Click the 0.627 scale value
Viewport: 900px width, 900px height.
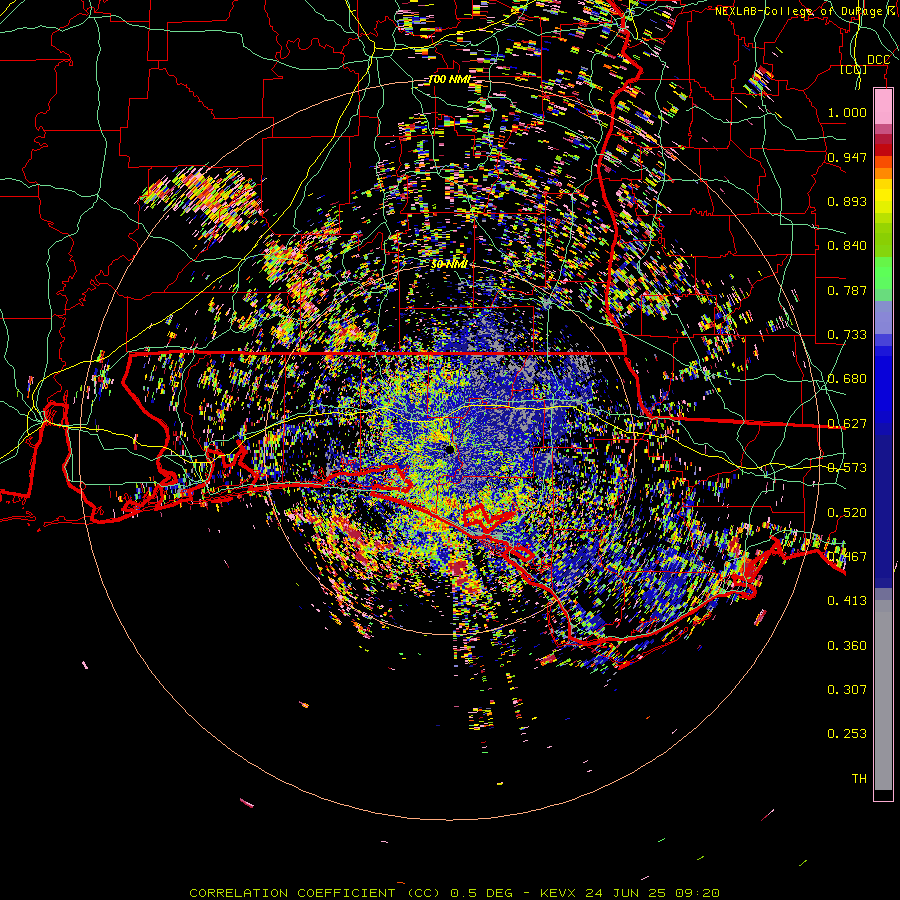point(847,424)
